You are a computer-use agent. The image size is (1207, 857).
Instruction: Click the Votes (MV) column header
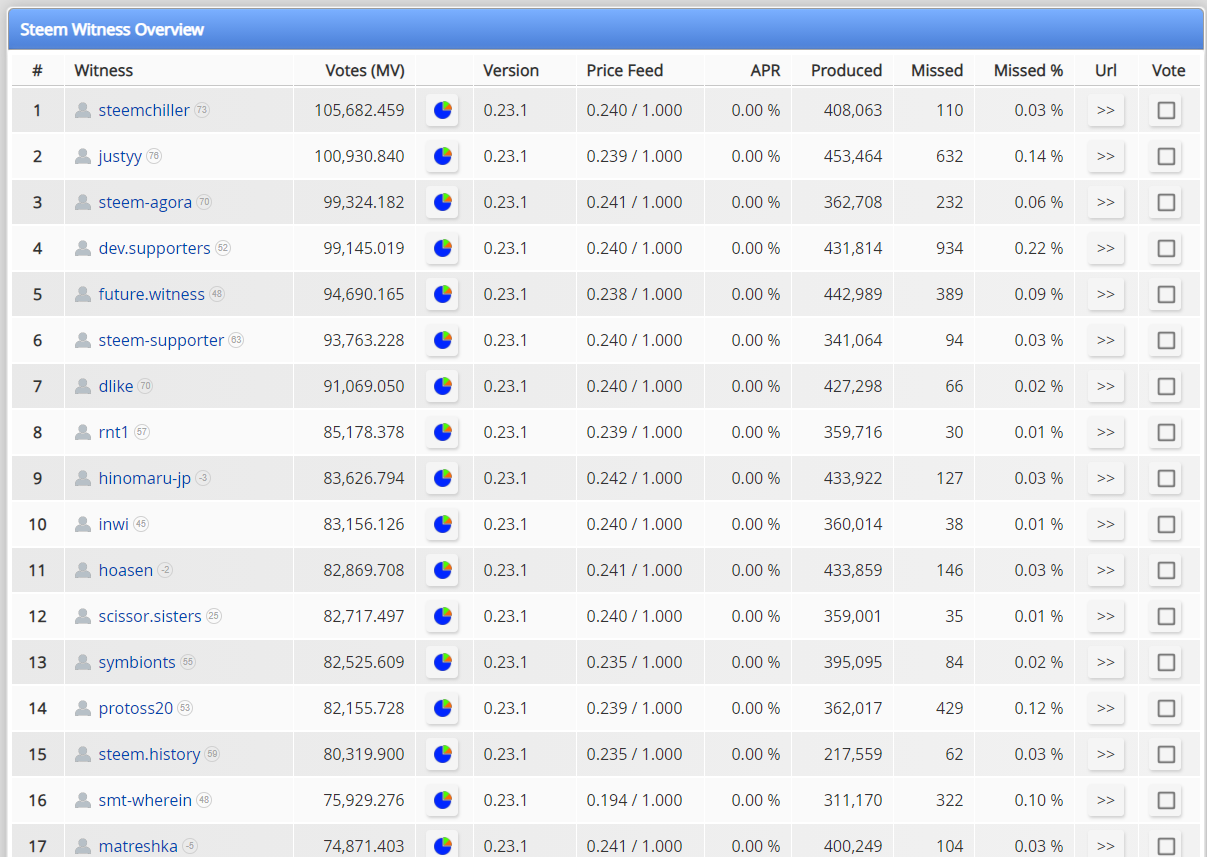(x=365, y=70)
